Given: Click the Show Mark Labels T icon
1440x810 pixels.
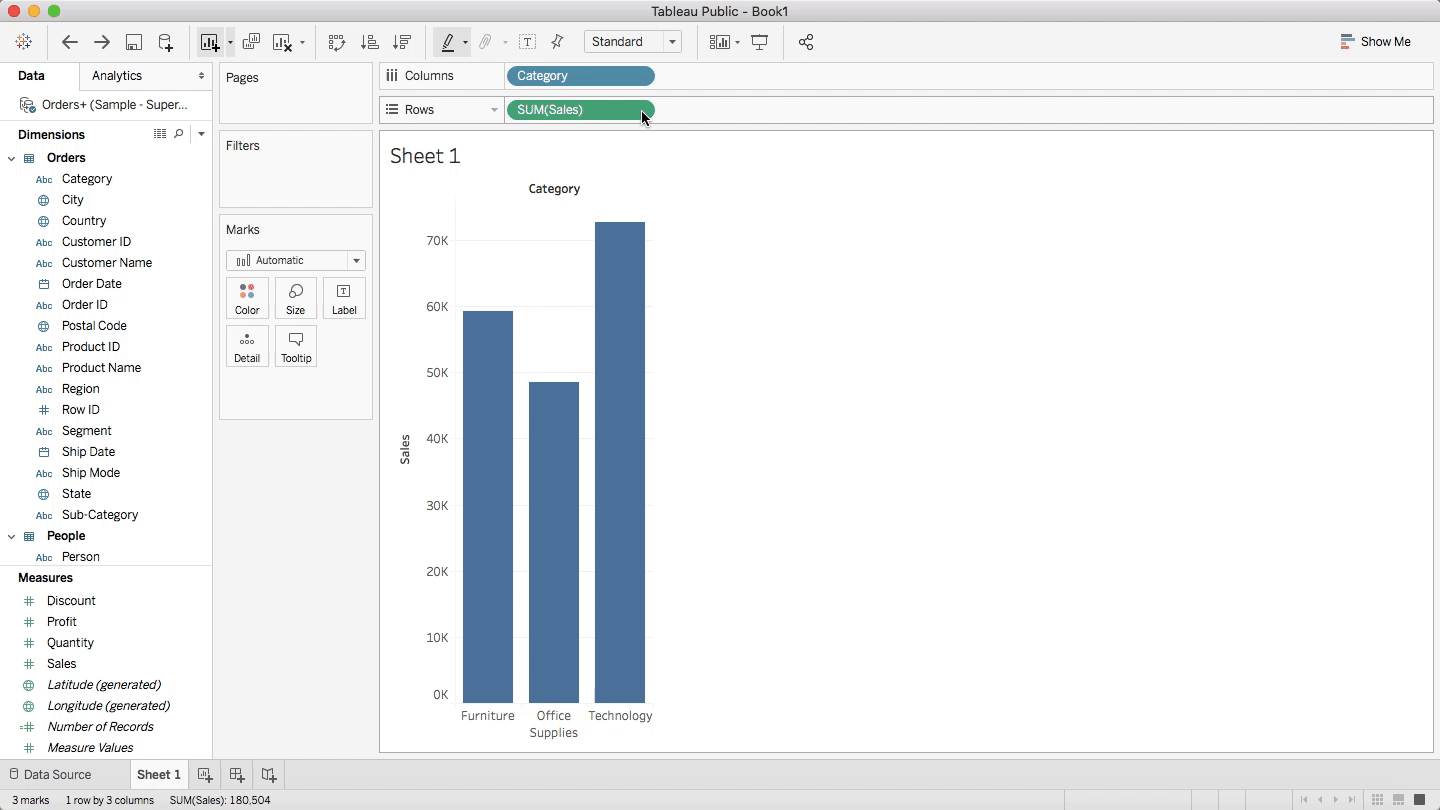Looking at the screenshot, I should point(527,42).
